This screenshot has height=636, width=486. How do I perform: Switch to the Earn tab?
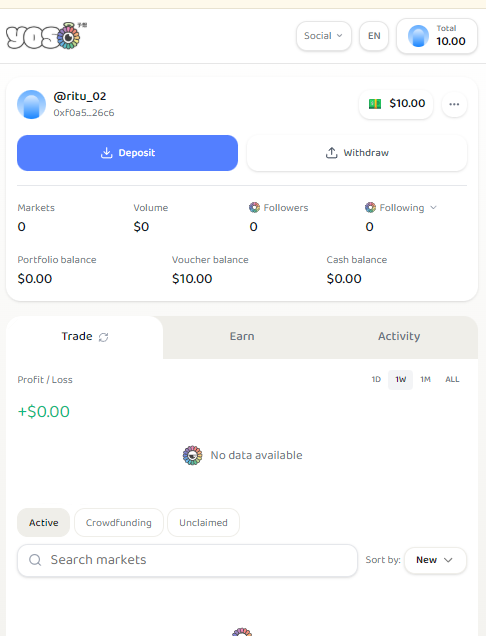click(242, 336)
